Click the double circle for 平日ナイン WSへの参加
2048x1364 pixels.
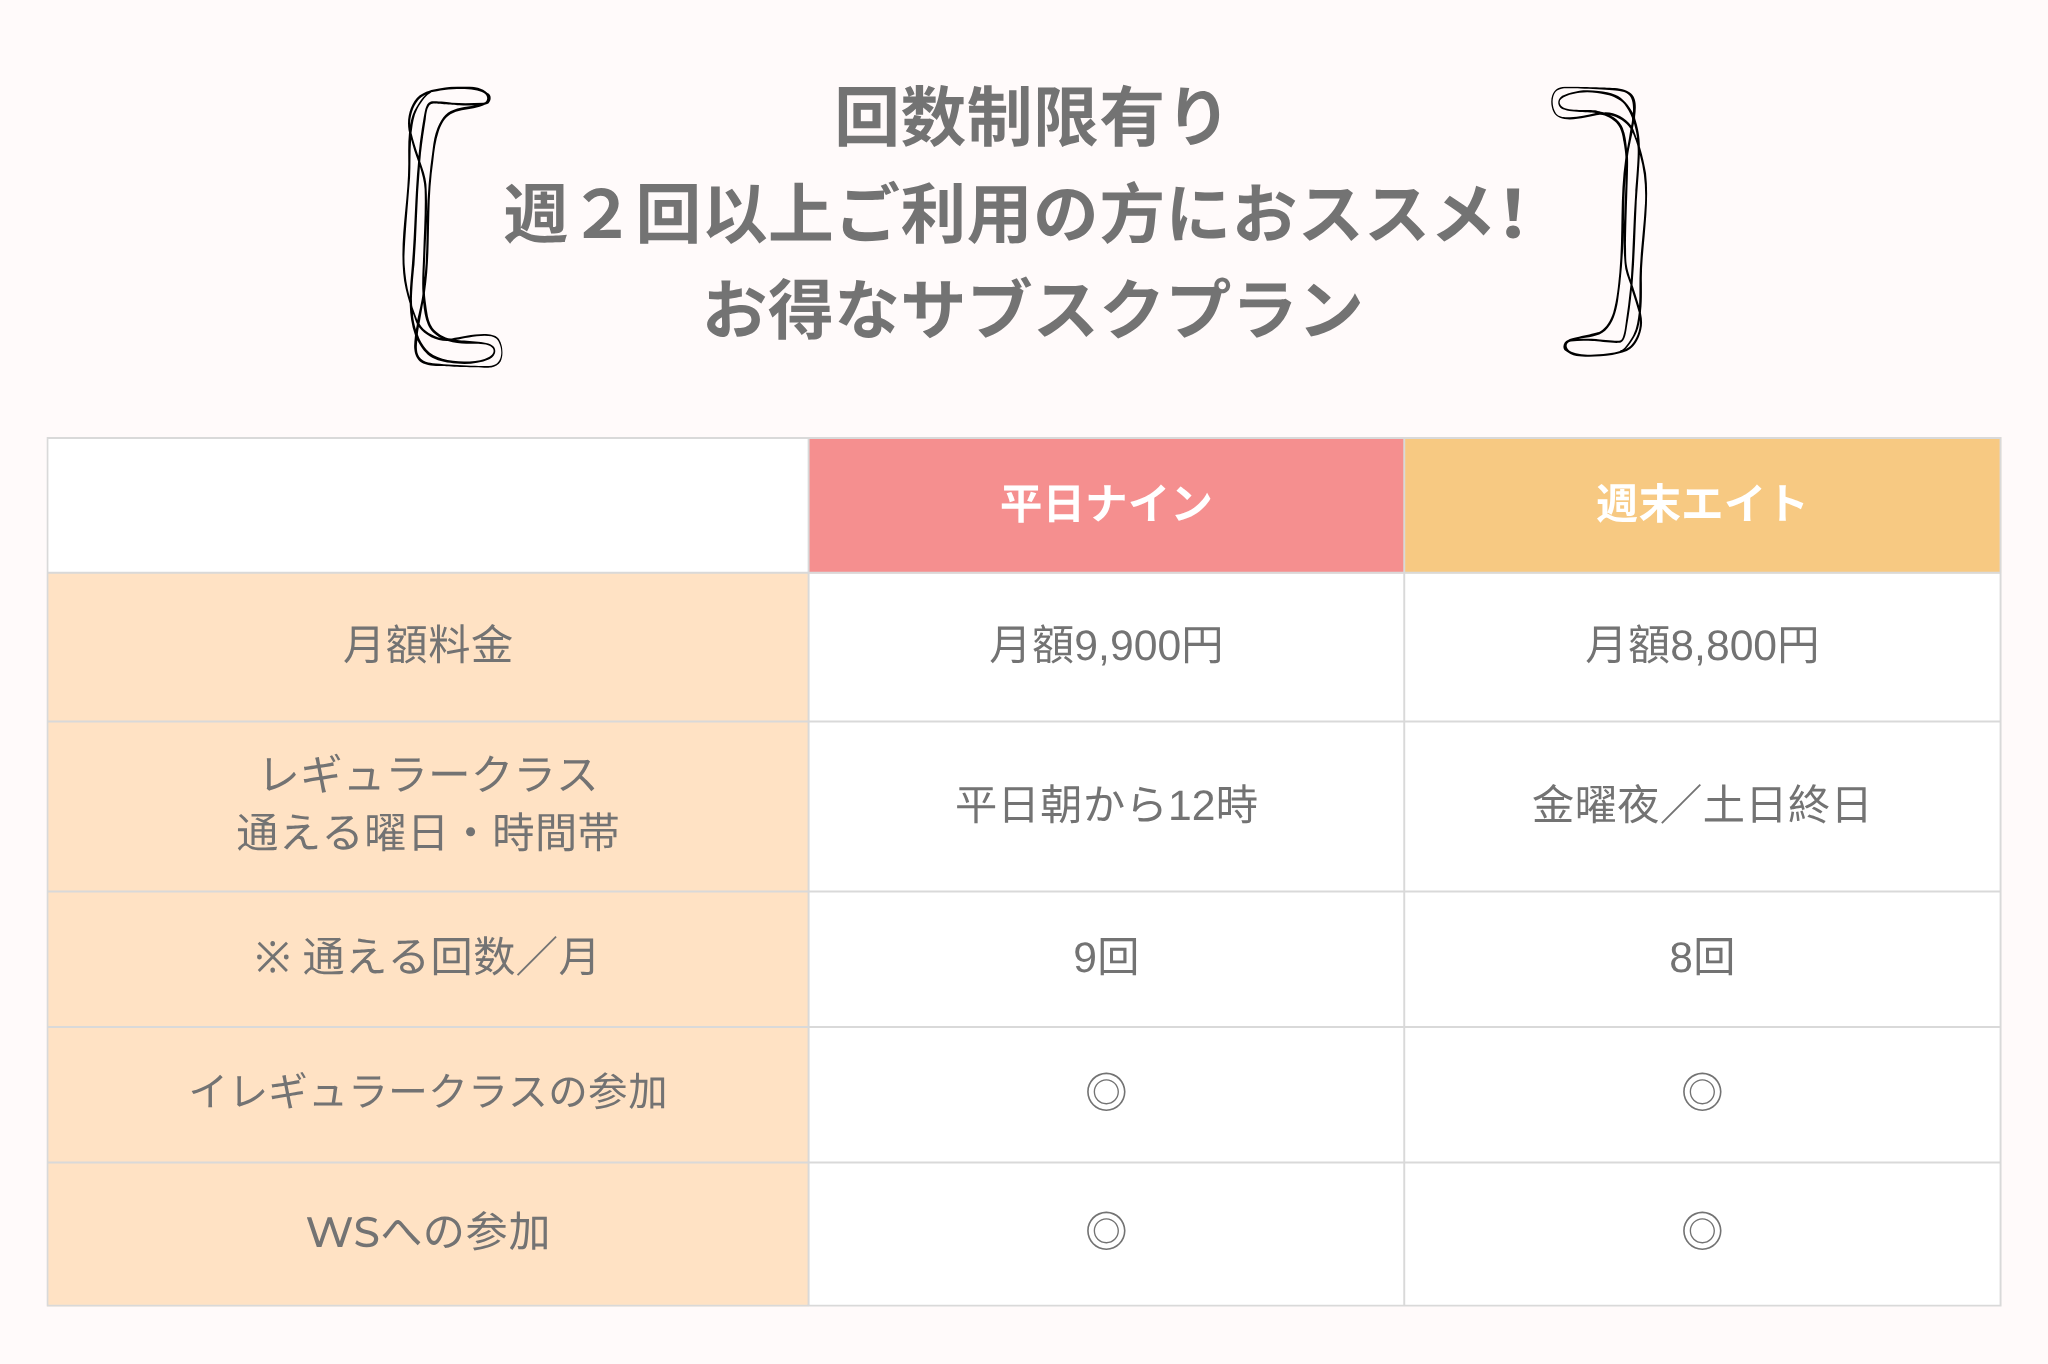(x=1106, y=1231)
